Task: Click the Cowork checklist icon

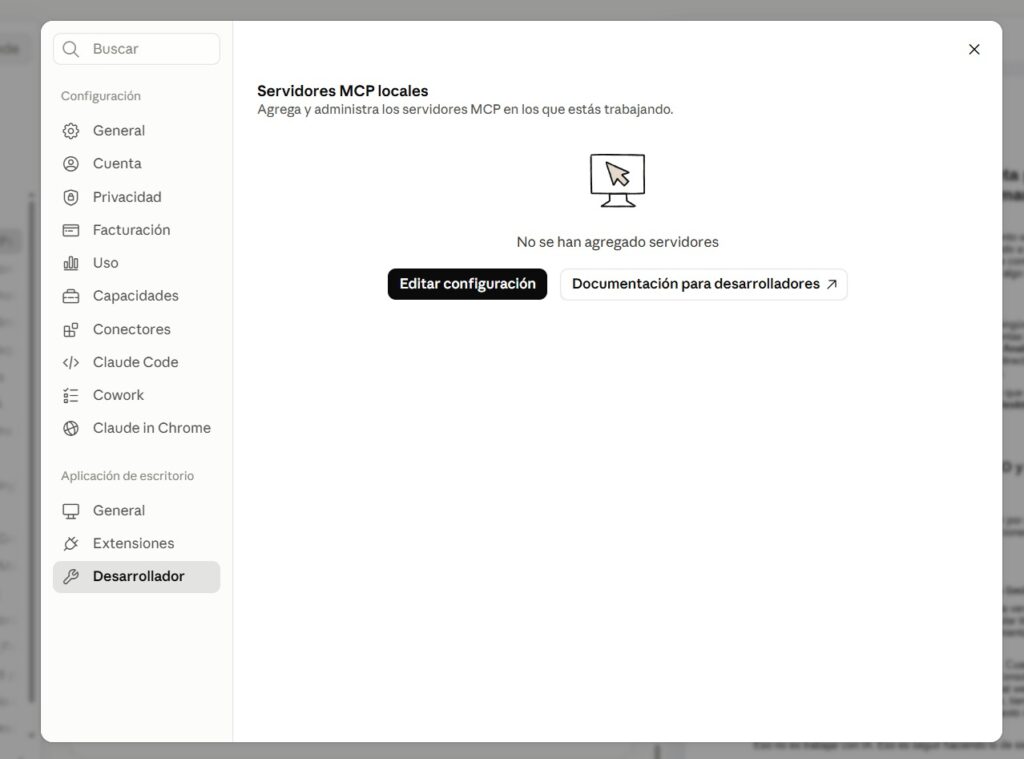Action: (x=71, y=395)
